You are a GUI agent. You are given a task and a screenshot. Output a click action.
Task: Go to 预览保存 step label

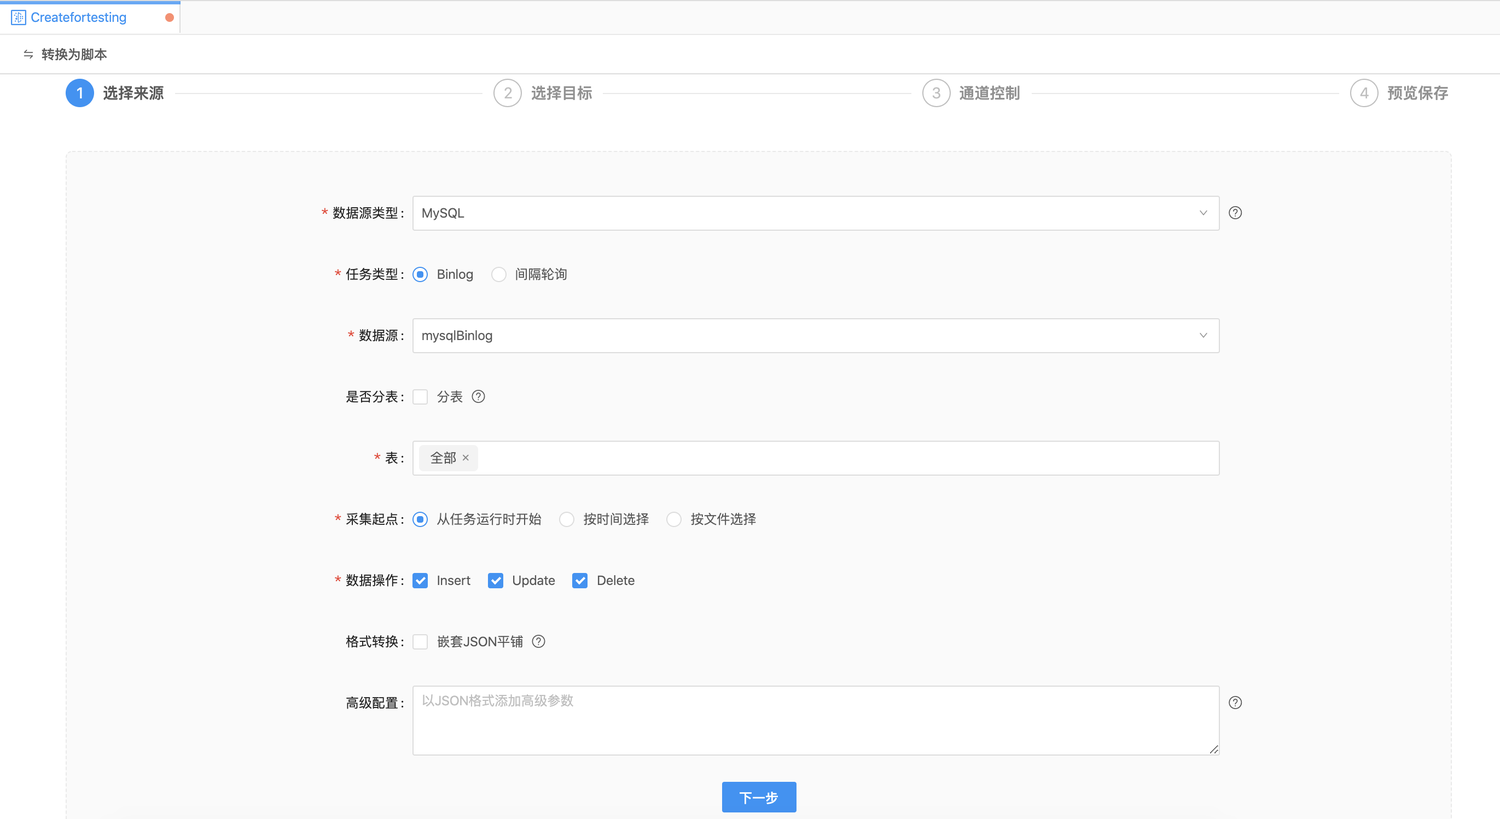tap(1417, 93)
